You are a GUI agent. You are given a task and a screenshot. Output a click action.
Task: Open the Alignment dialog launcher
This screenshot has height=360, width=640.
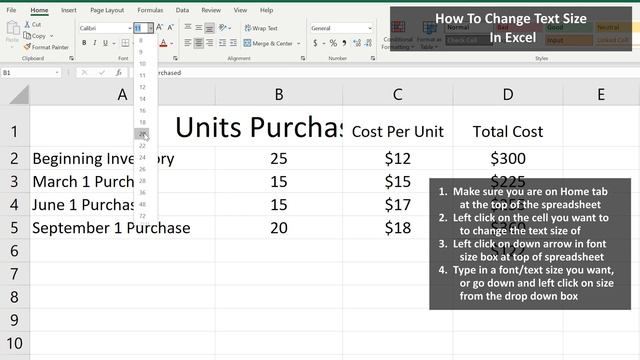303,58
